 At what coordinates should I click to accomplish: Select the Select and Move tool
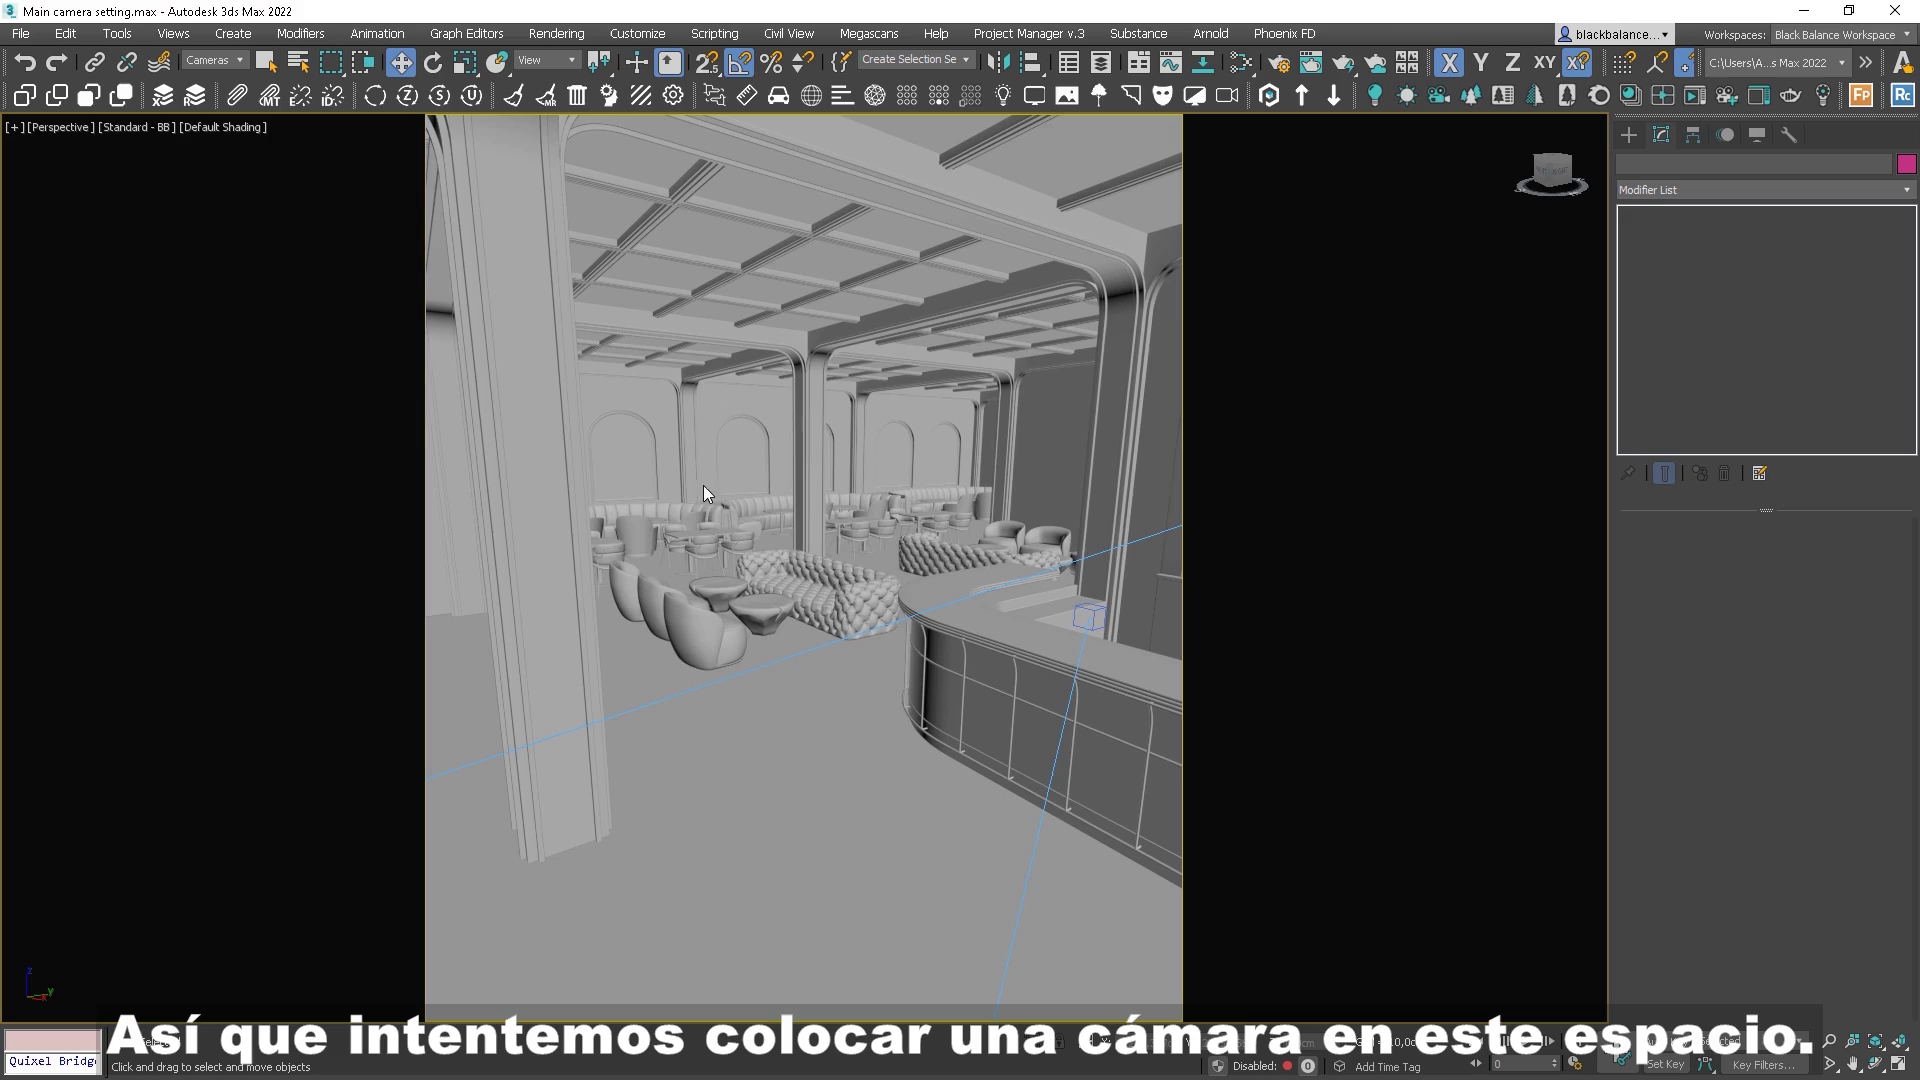point(400,61)
